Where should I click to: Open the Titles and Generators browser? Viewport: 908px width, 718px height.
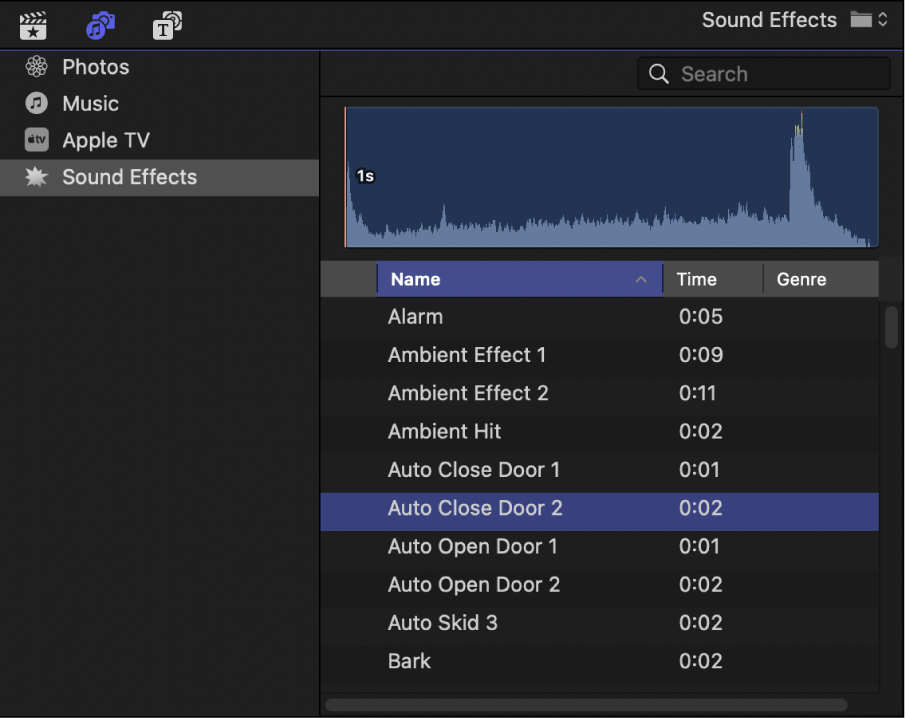[x=167, y=25]
